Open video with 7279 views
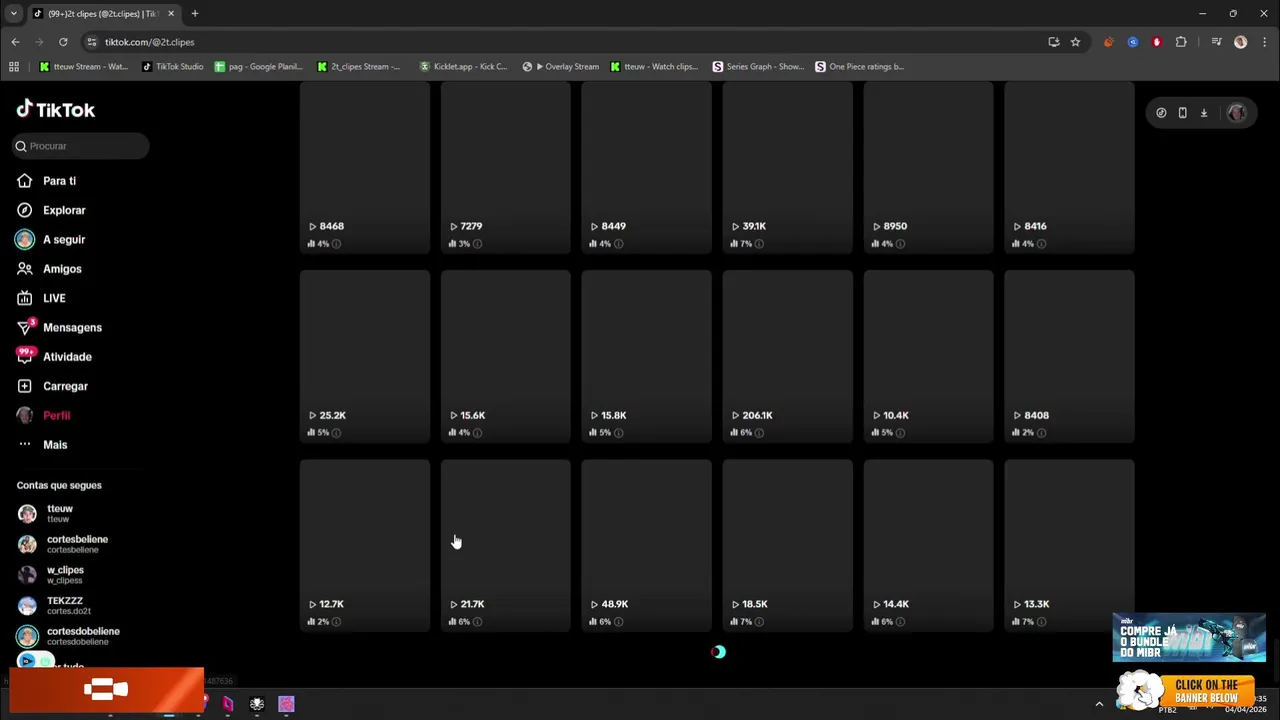 click(x=506, y=168)
